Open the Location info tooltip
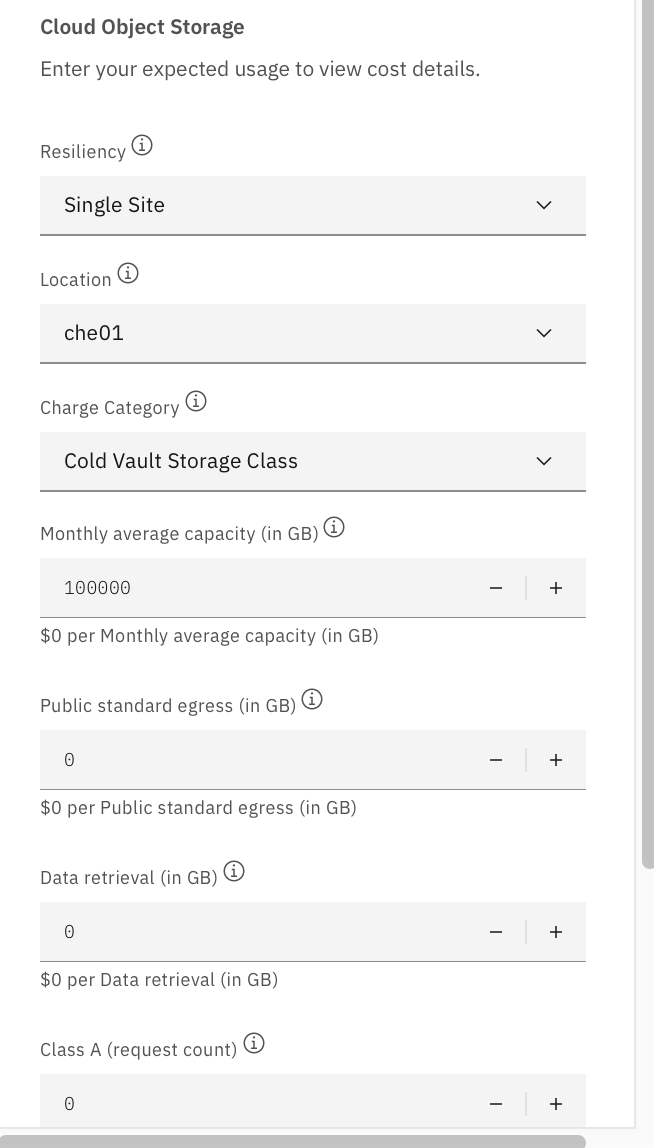Image resolution: width=654 pixels, height=1148 pixels. pyautogui.click(x=127, y=273)
